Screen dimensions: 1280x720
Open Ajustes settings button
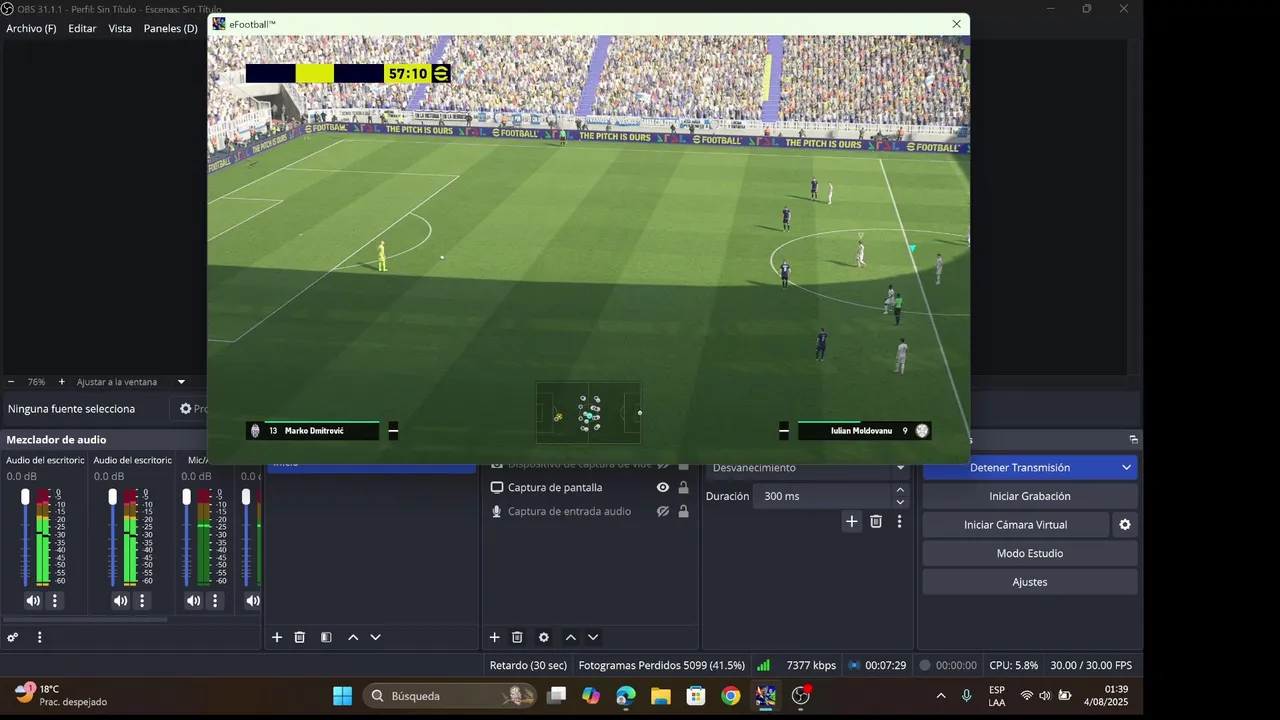(1030, 582)
